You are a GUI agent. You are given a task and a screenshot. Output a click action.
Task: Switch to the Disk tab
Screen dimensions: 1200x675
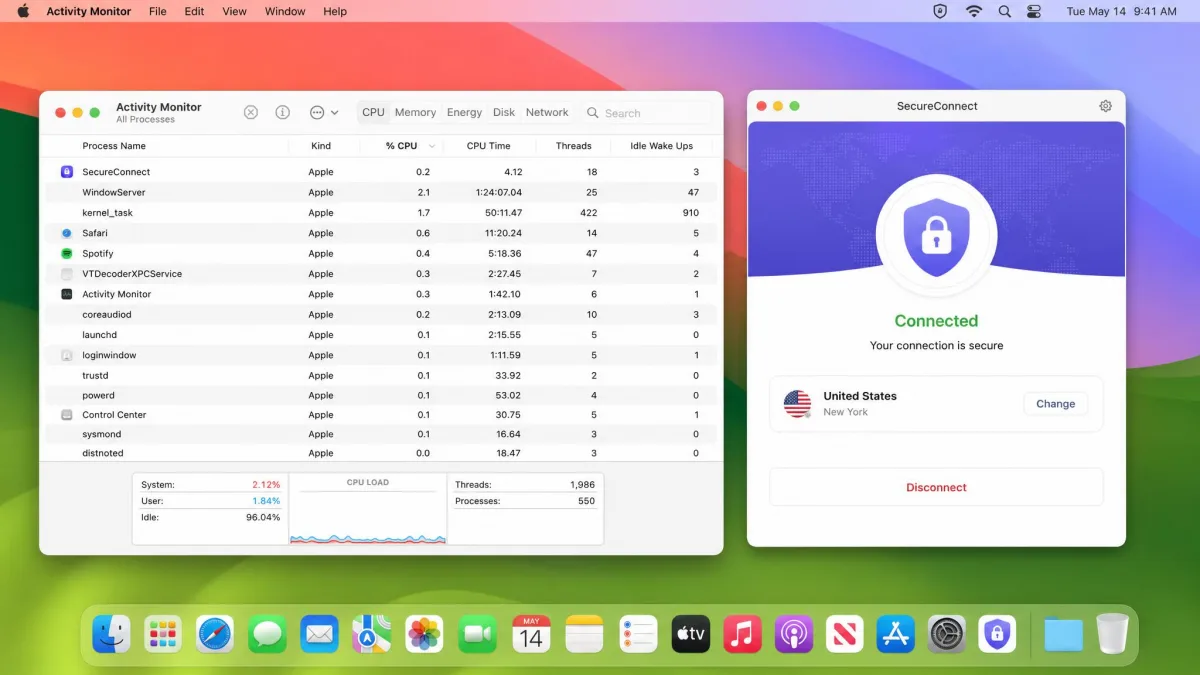click(x=504, y=113)
